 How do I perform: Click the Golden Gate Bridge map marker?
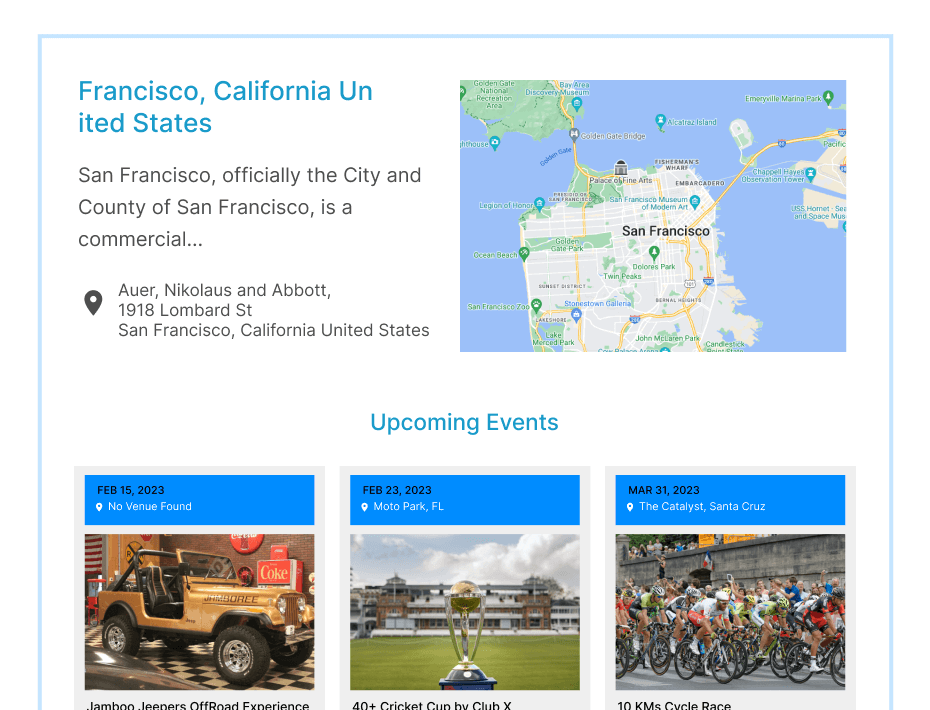pyautogui.click(x=573, y=134)
